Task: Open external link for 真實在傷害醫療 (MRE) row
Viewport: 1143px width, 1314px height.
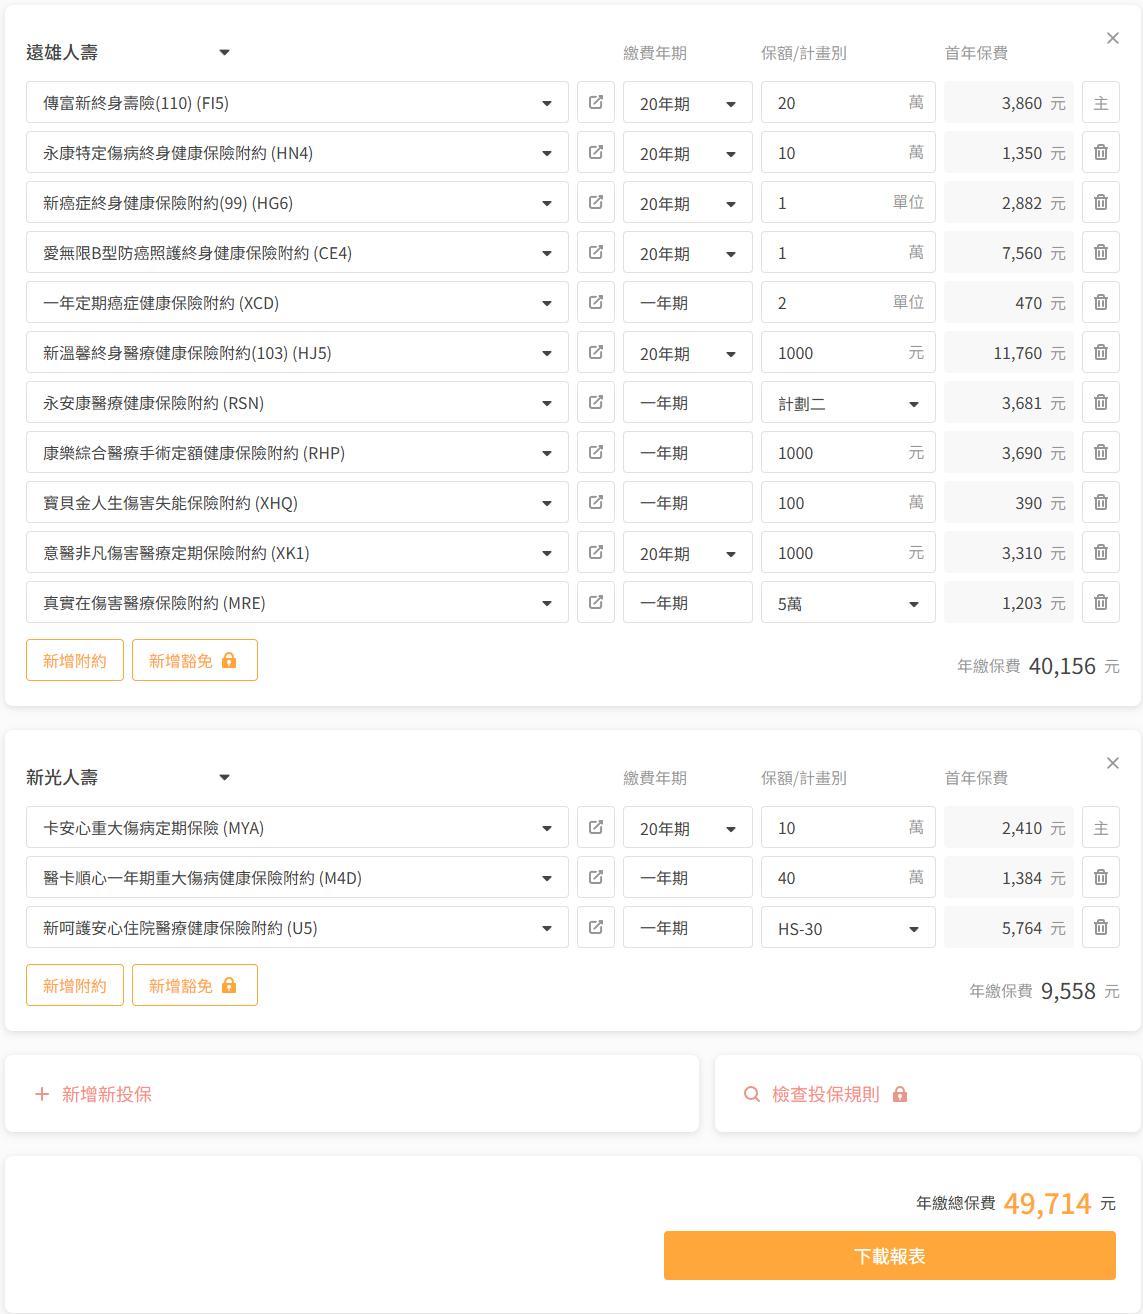Action: coord(596,602)
